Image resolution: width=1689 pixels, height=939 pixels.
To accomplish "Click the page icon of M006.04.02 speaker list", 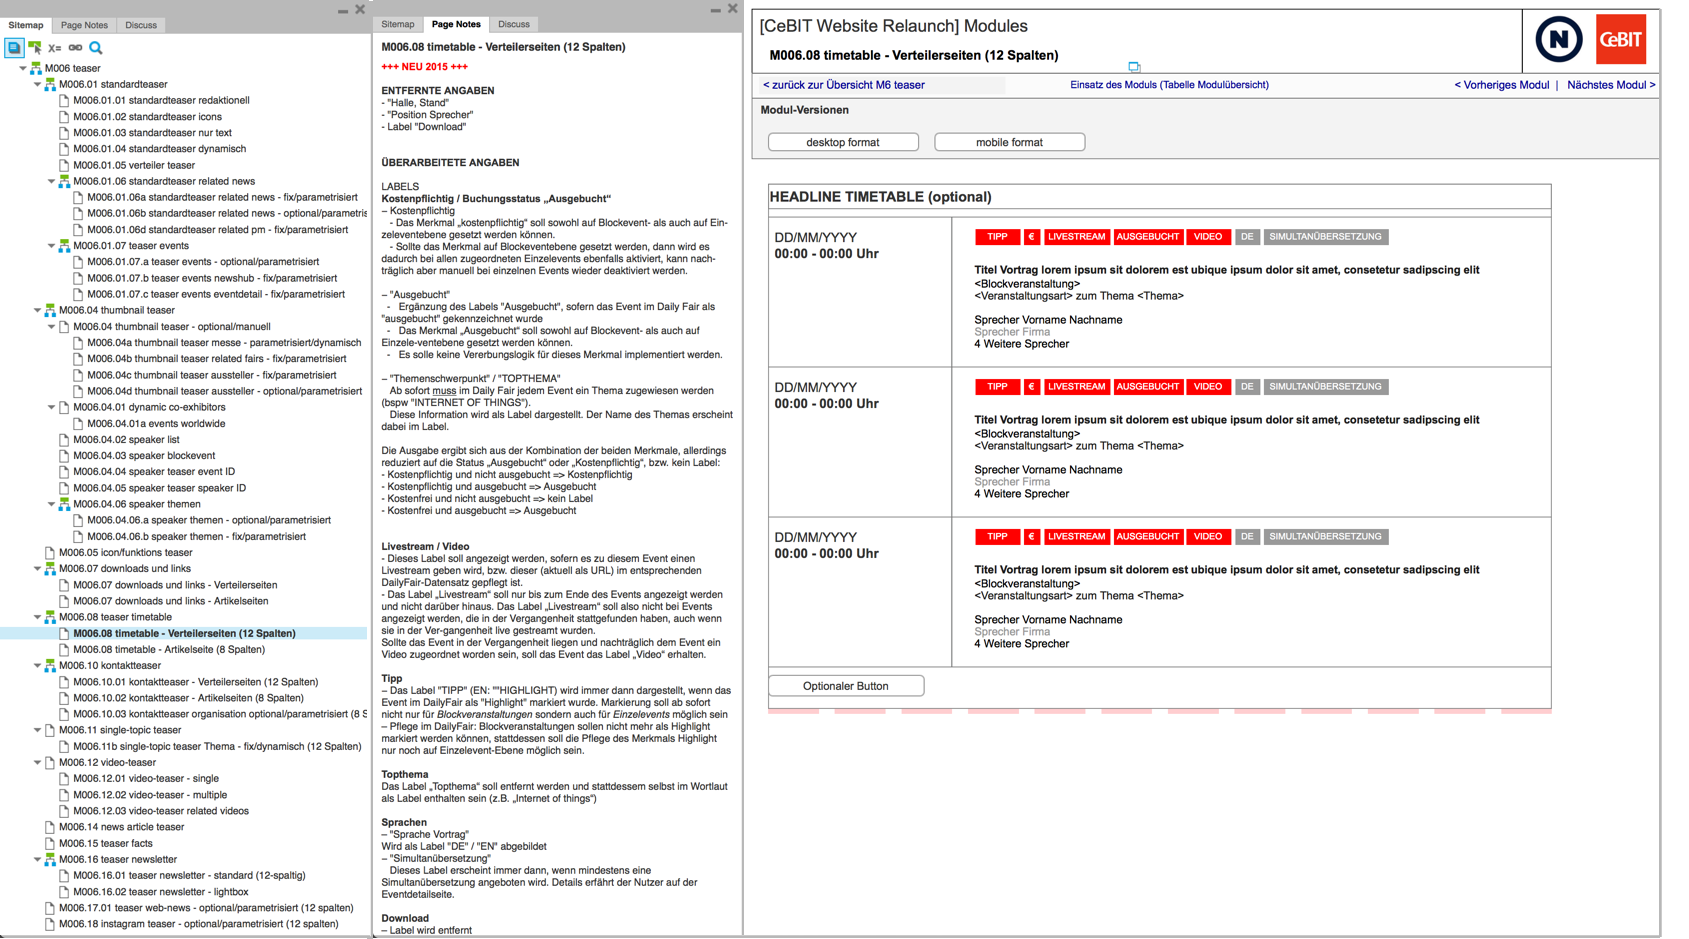I will [x=64, y=439].
